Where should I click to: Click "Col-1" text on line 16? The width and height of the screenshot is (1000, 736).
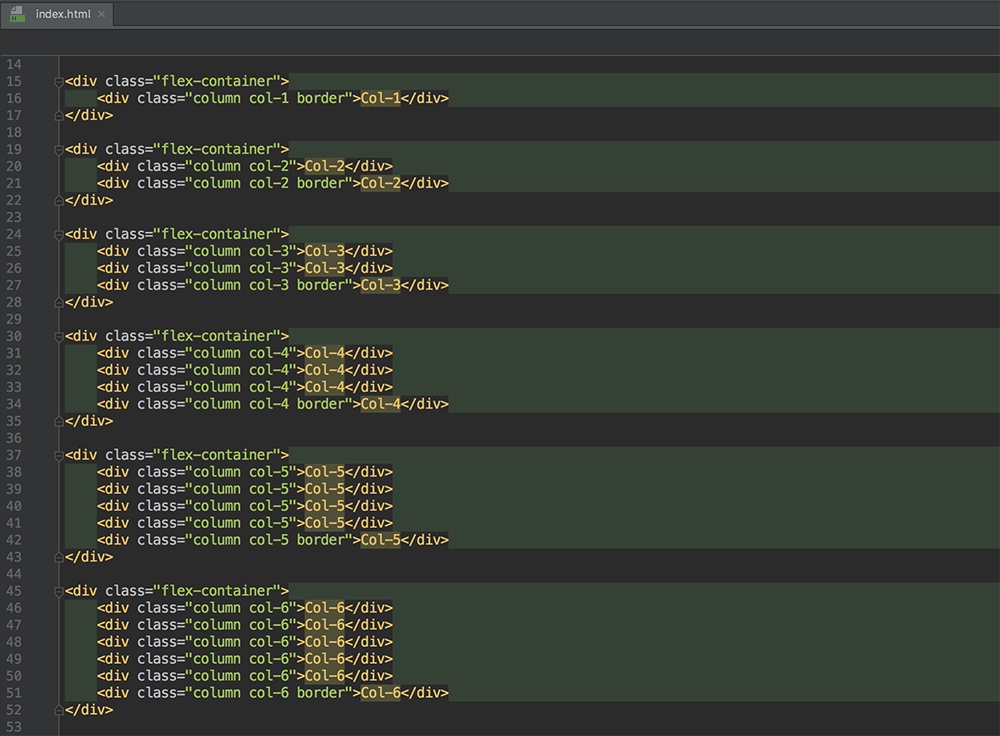[x=381, y=98]
